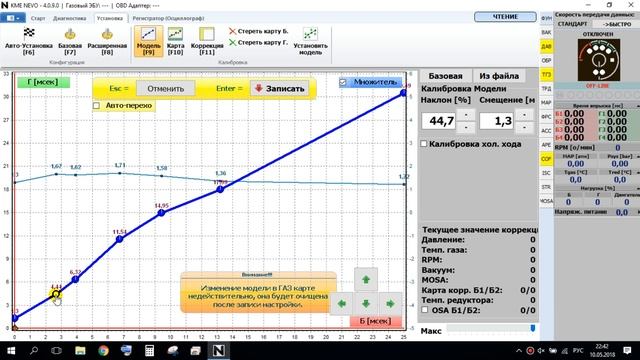The height and width of the screenshot is (360, 640).
Task: Show hidden system tray icons chevron
Action: coord(519,351)
